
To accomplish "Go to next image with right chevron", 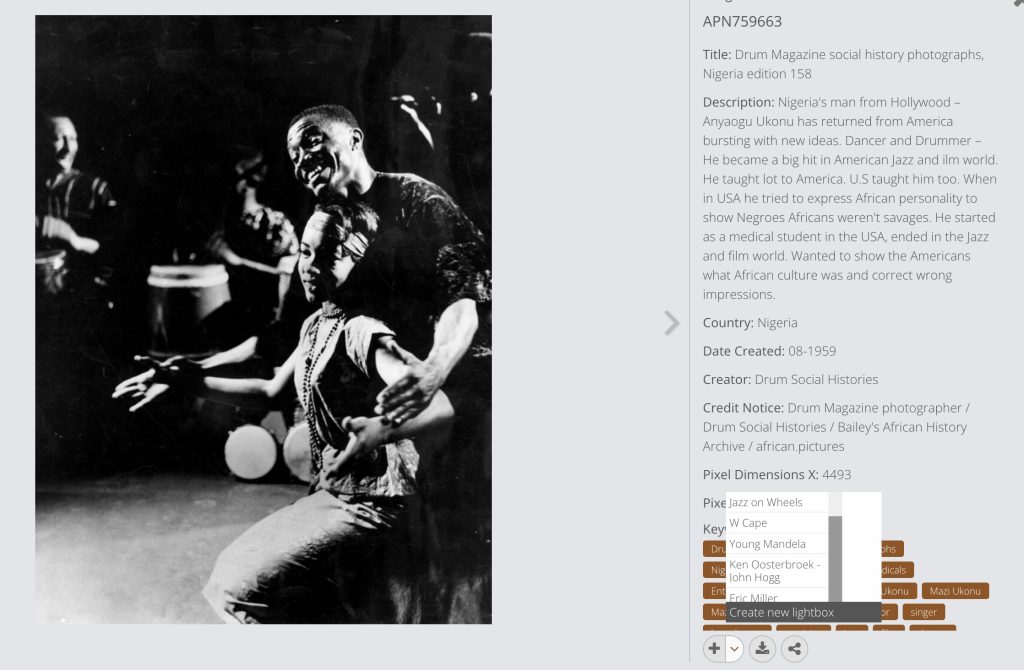I will [671, 323].
